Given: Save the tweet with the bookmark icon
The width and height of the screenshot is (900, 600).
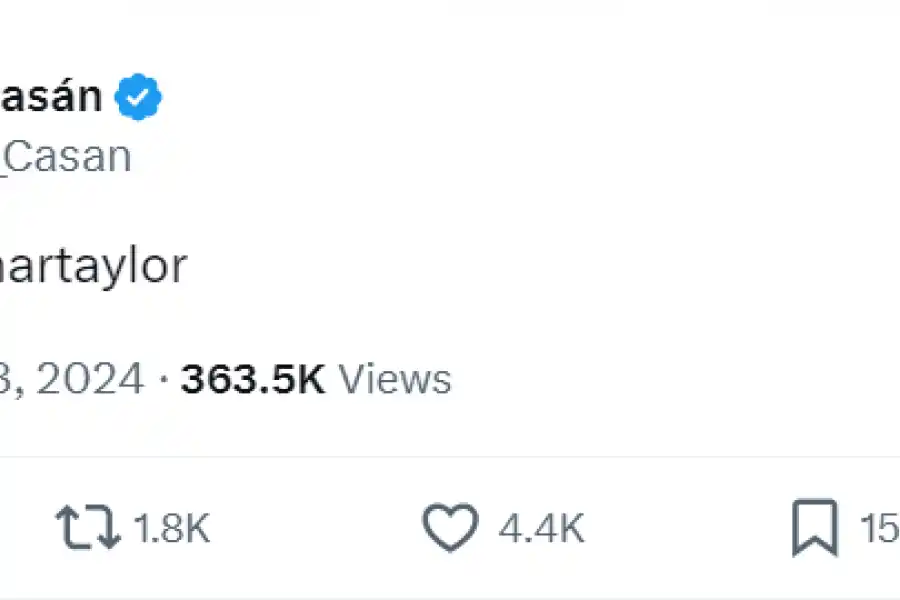Looking at the screenshot, I should (815, 529).
